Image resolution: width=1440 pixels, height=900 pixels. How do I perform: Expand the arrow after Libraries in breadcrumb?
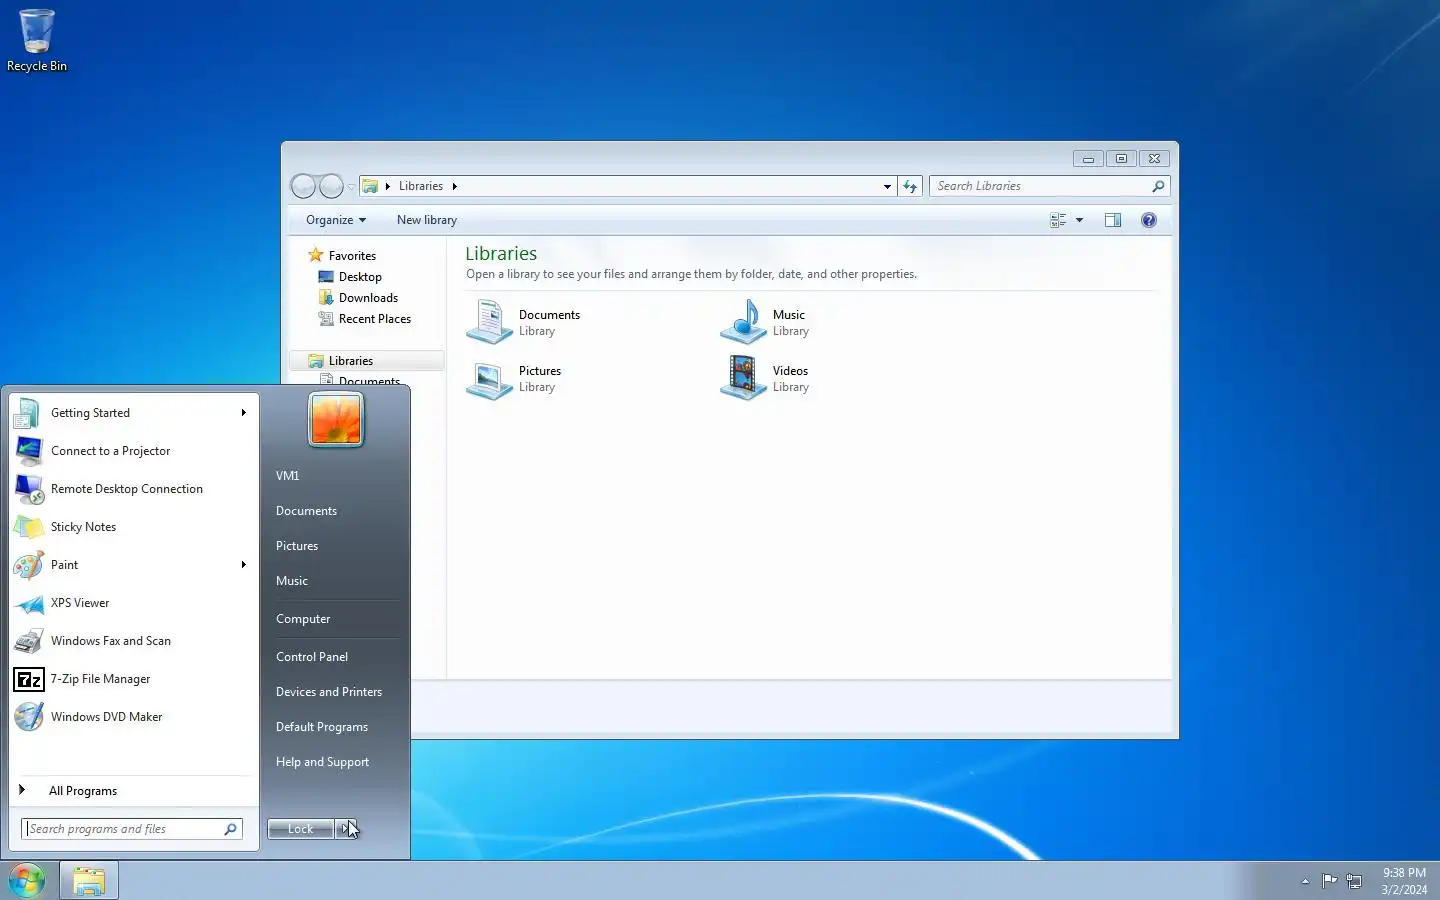454,186
